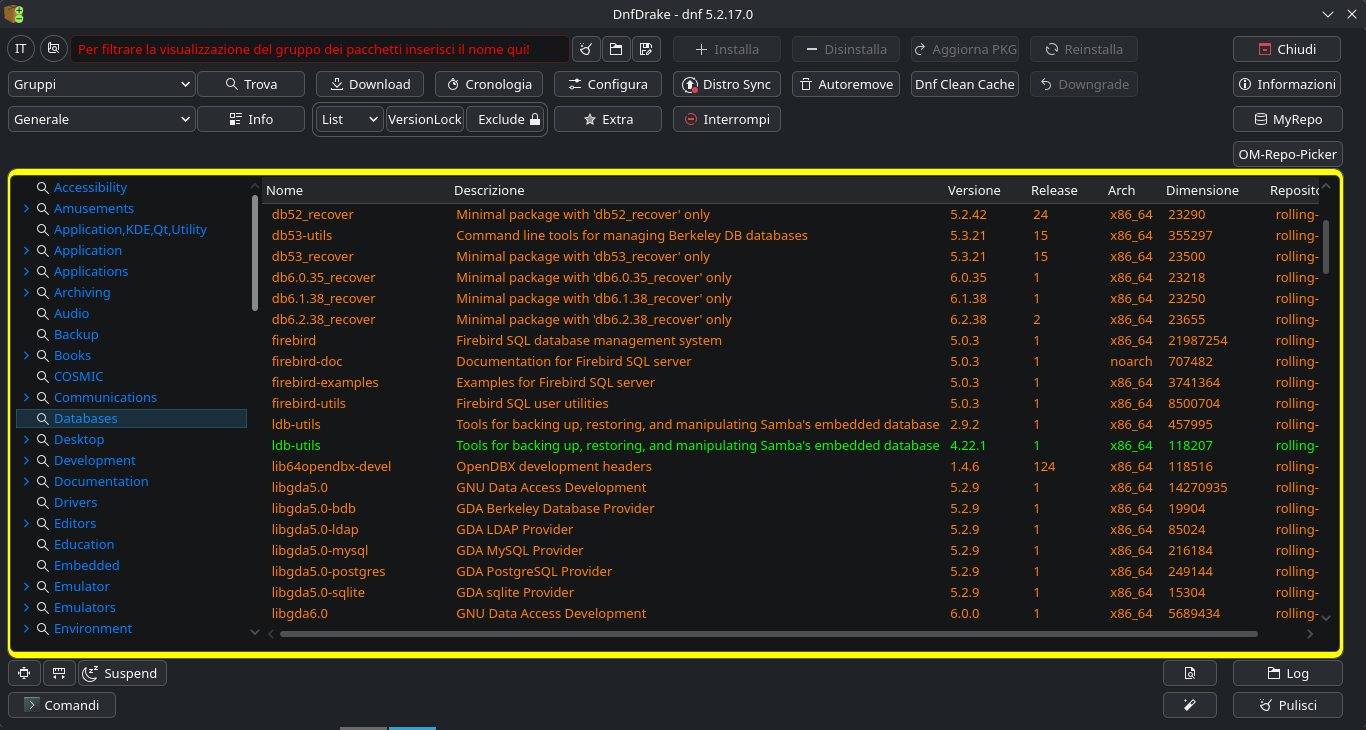Viewport: 1366px width, 730px height.
Task: Select the Databases category in the tree
Action: tap(86, 419)
